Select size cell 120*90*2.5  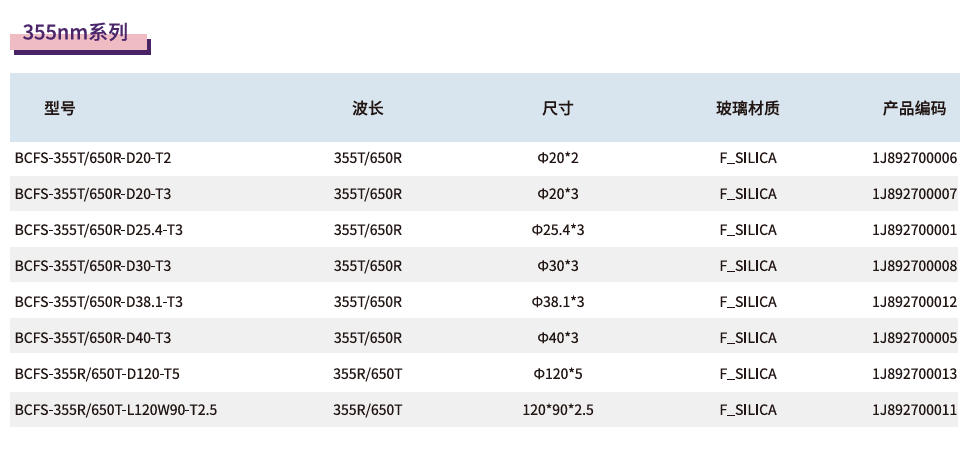(x=557, y=410)
